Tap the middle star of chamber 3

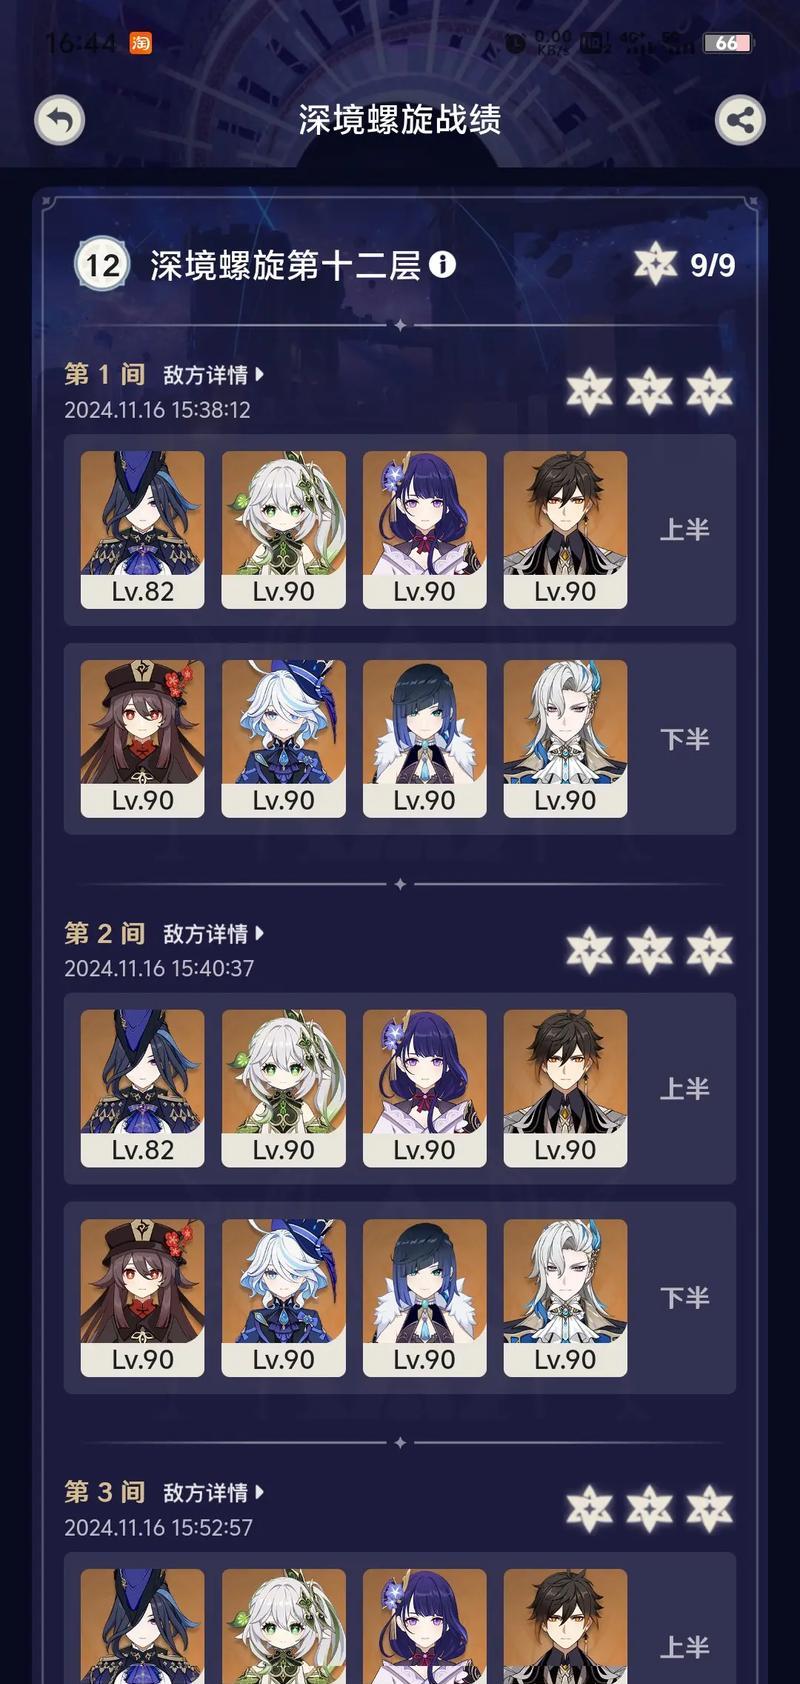[650, 1509]
